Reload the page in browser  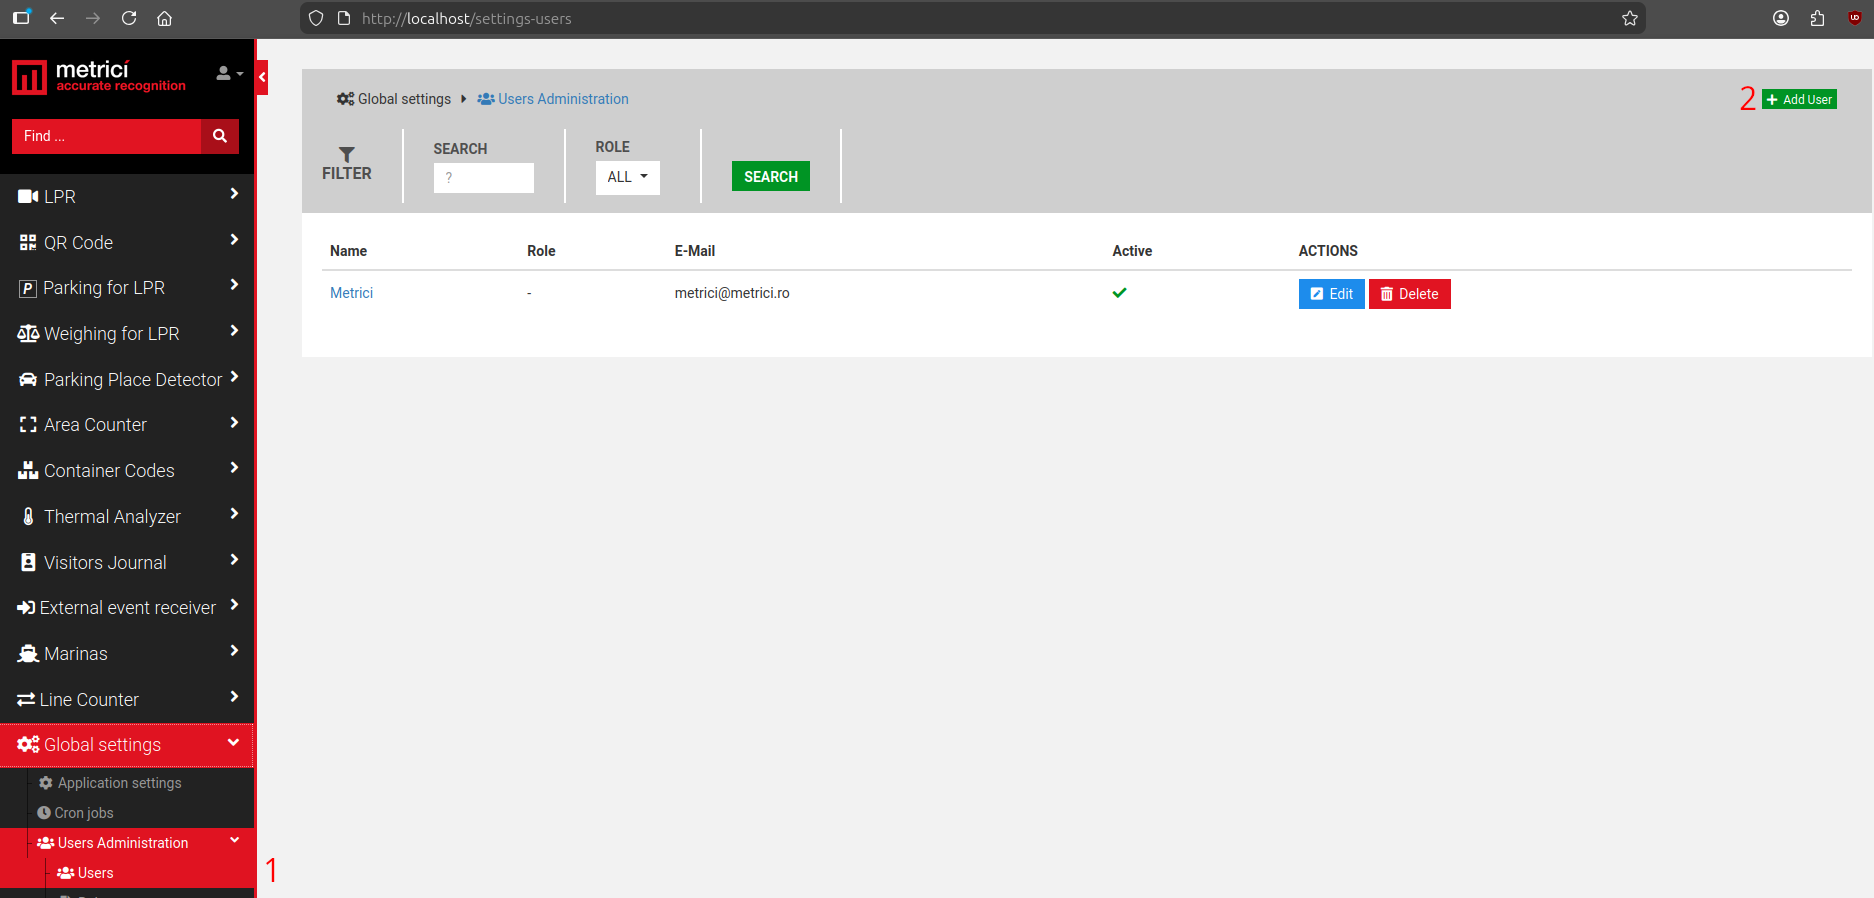129,18
